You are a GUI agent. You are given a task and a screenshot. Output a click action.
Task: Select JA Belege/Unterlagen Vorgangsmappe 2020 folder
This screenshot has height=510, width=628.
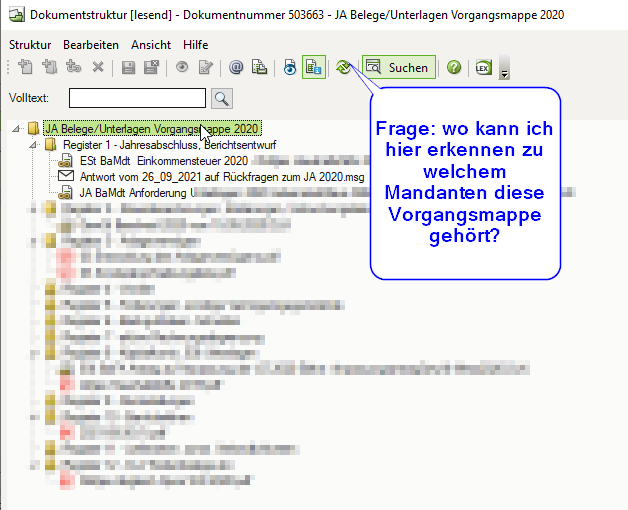[152, 129]
